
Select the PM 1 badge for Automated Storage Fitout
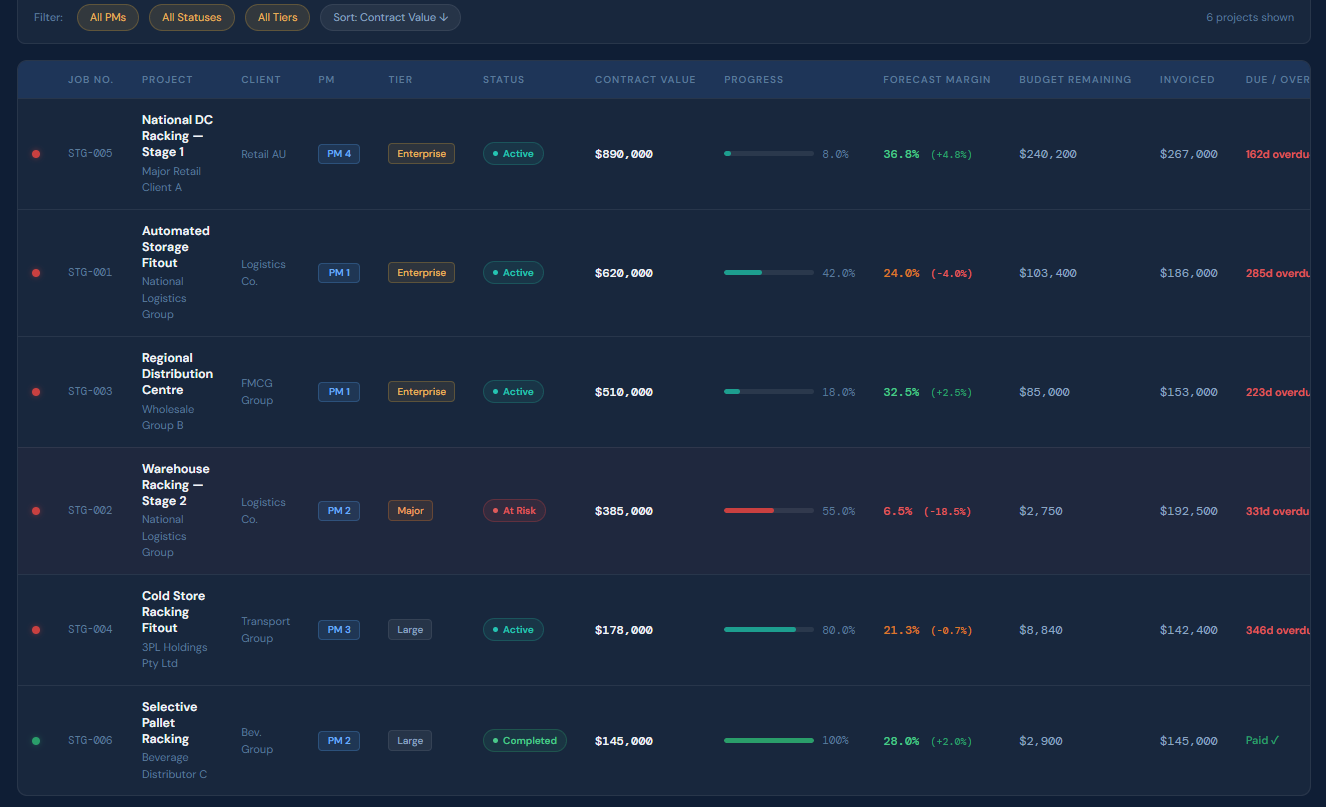(x=338, y=272)
